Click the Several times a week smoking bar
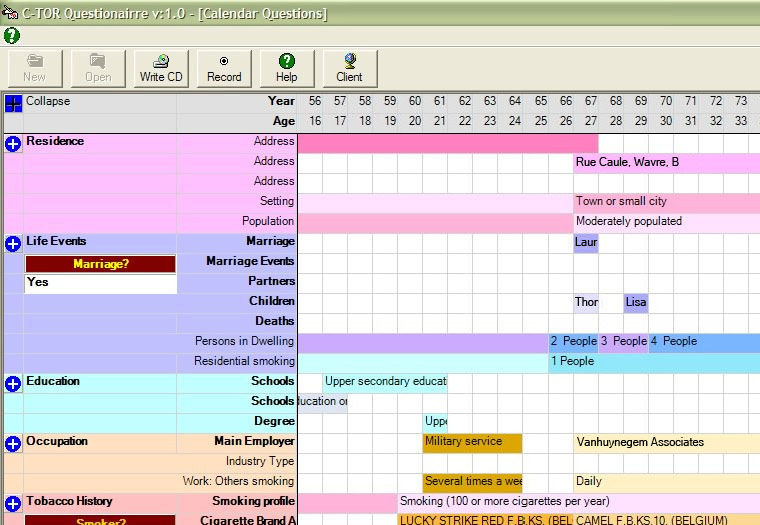760x525 pixels. (x=473, y=483)
